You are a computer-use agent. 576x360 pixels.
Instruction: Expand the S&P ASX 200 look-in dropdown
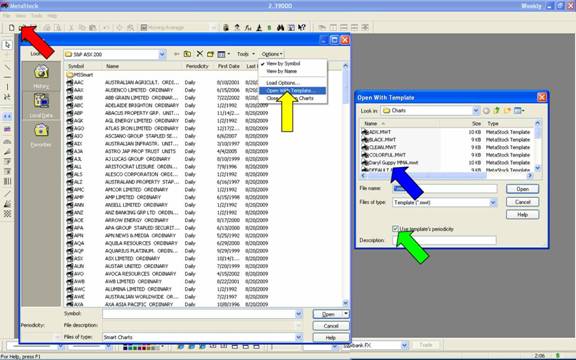click(x=162, y=54)
